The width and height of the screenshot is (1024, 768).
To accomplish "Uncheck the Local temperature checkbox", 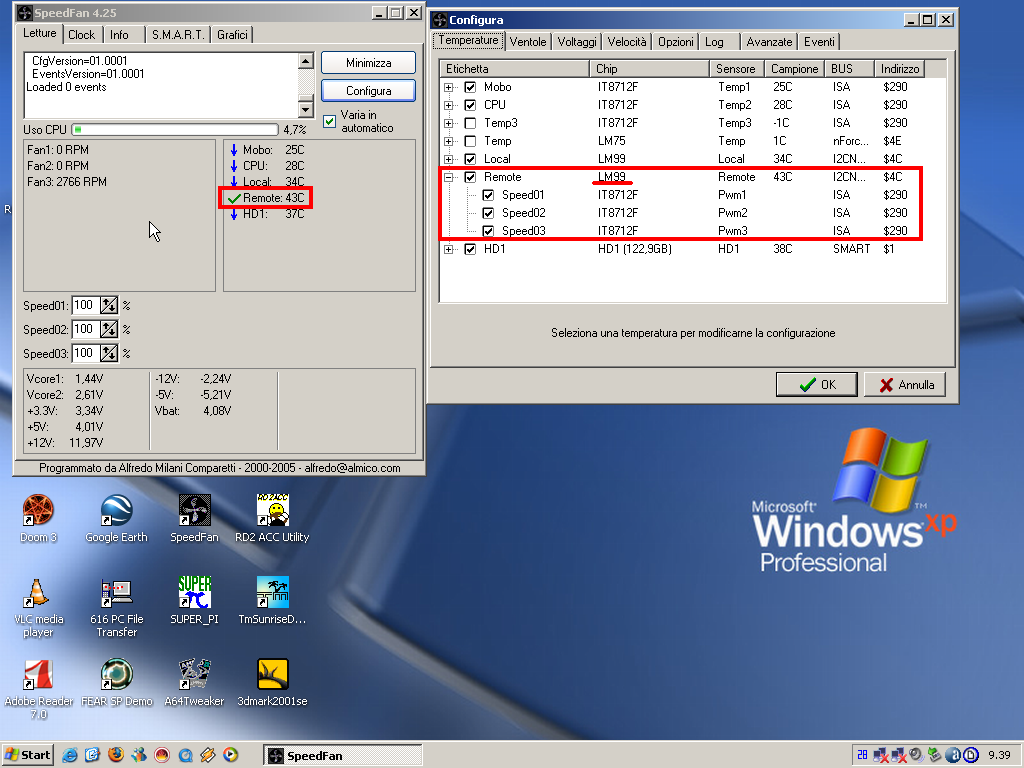I will (470, 159).
